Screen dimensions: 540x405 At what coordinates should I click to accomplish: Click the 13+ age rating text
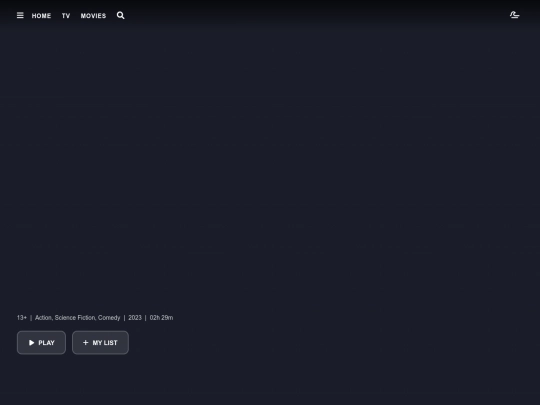22,318
